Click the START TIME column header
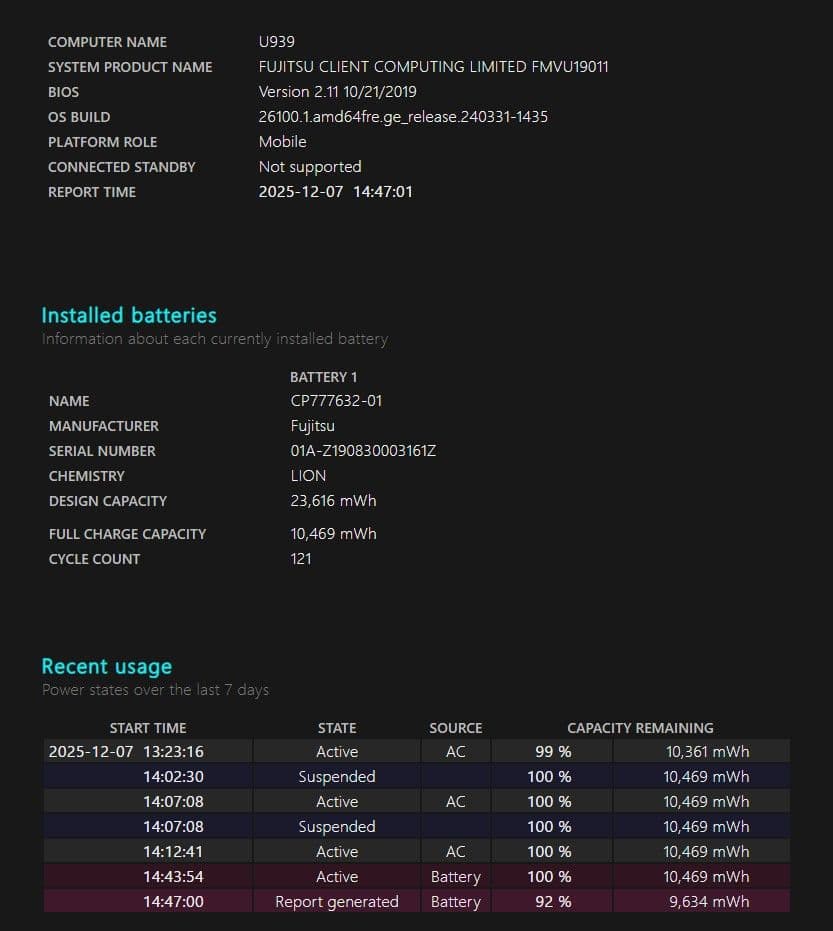833x931 pixels. click(x=148, y=728)
